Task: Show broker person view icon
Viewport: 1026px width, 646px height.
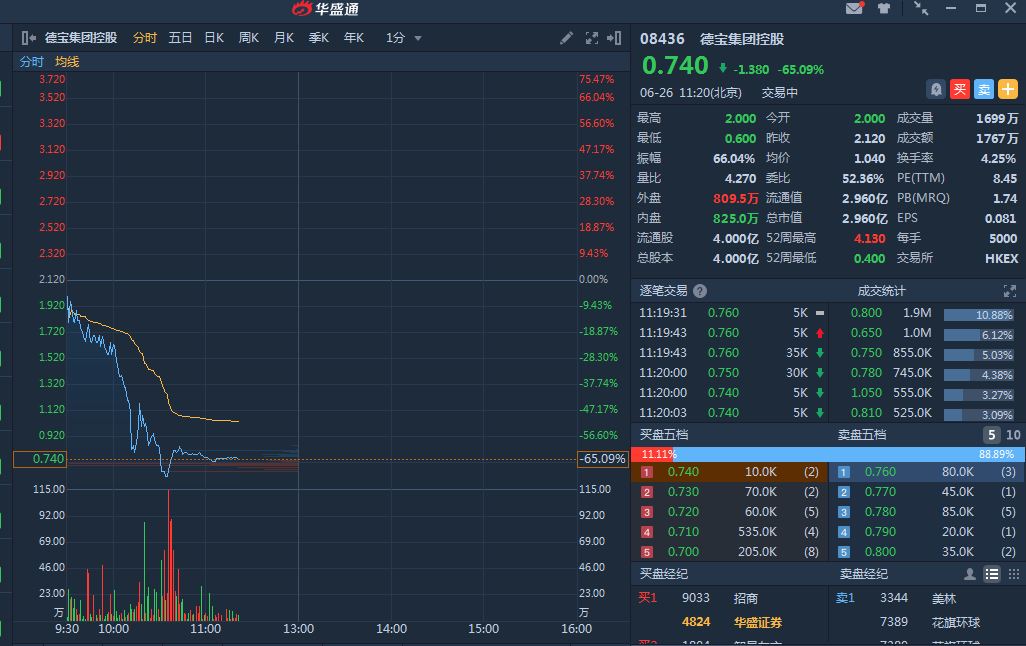Action: (x=970, y=574)
